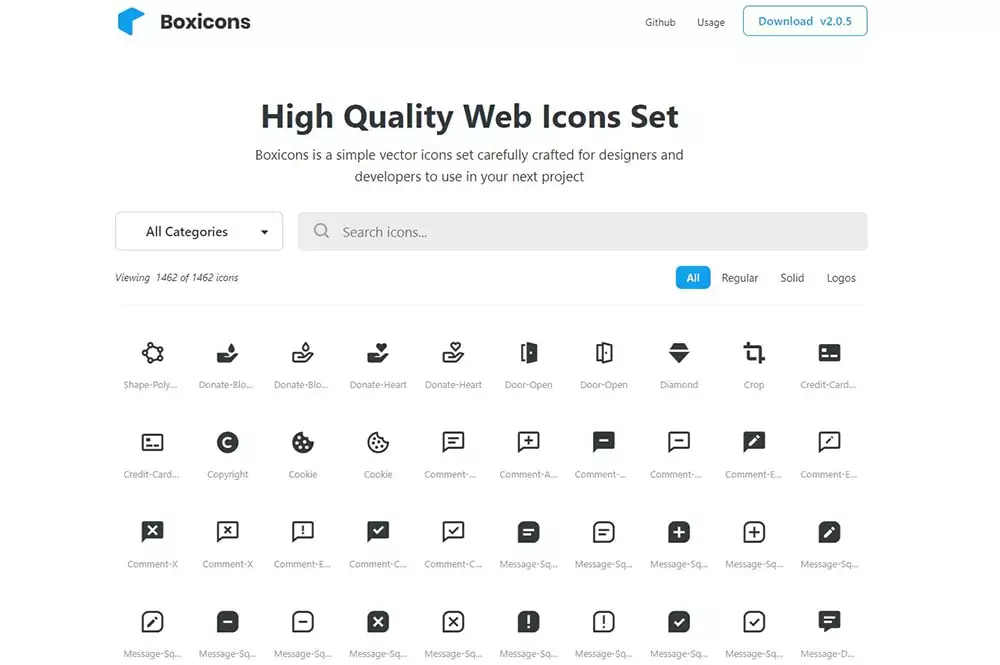Select the outline comment minus icon

click(x=679, y=442)
